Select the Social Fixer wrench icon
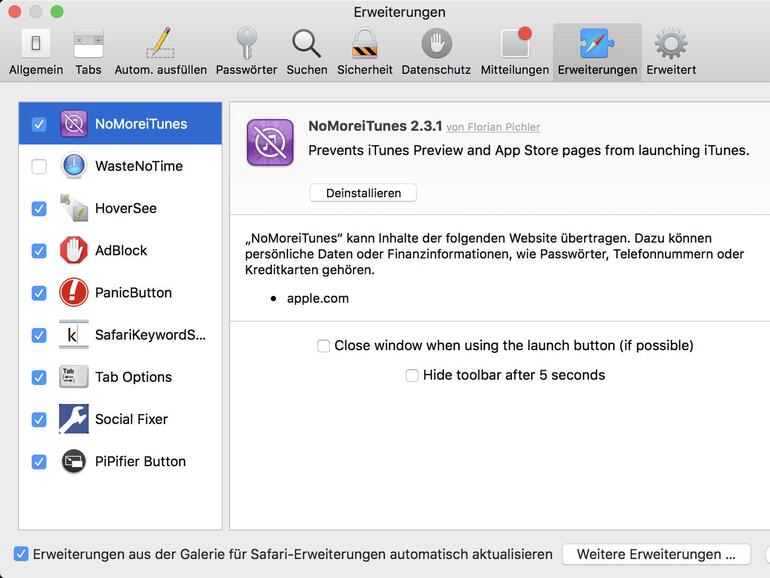The image size is (770, 578). pos(74,419)
